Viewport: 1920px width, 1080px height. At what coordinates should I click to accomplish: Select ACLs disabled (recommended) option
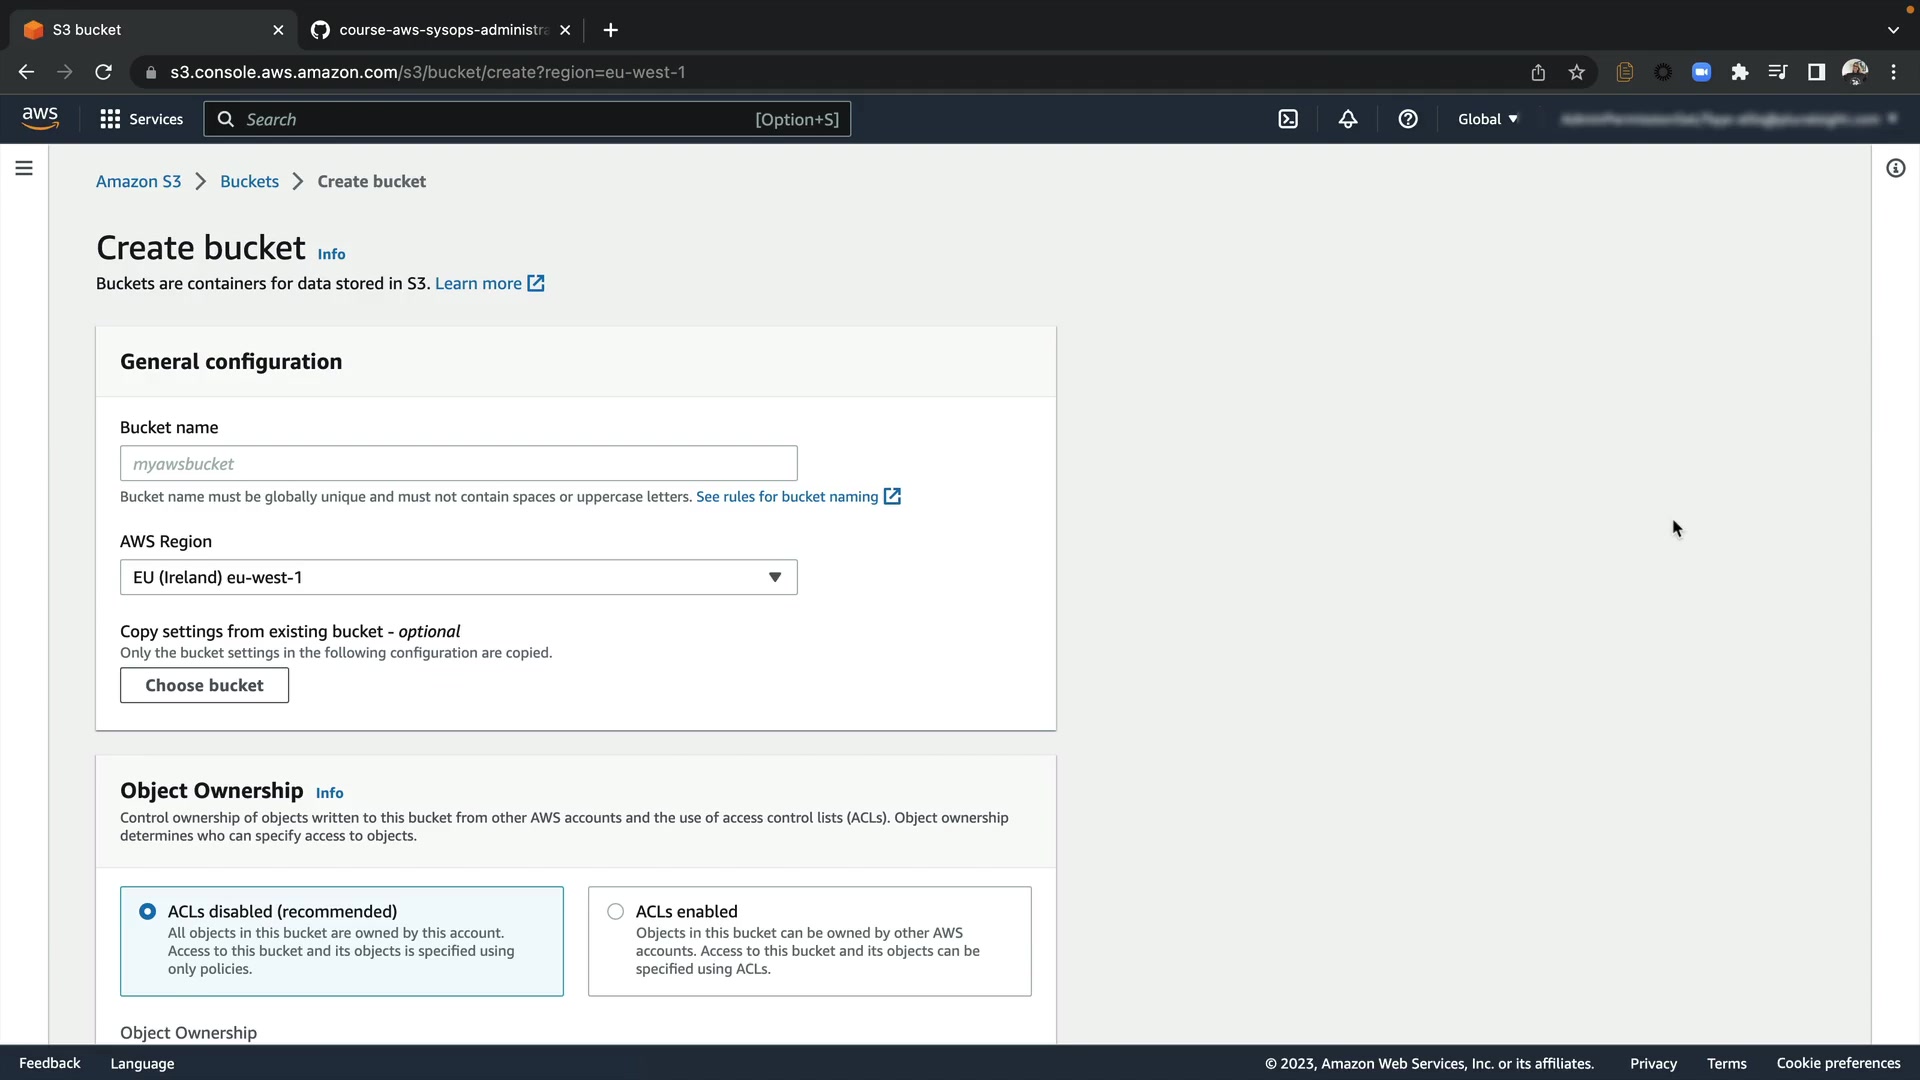(x=148, y=911)
